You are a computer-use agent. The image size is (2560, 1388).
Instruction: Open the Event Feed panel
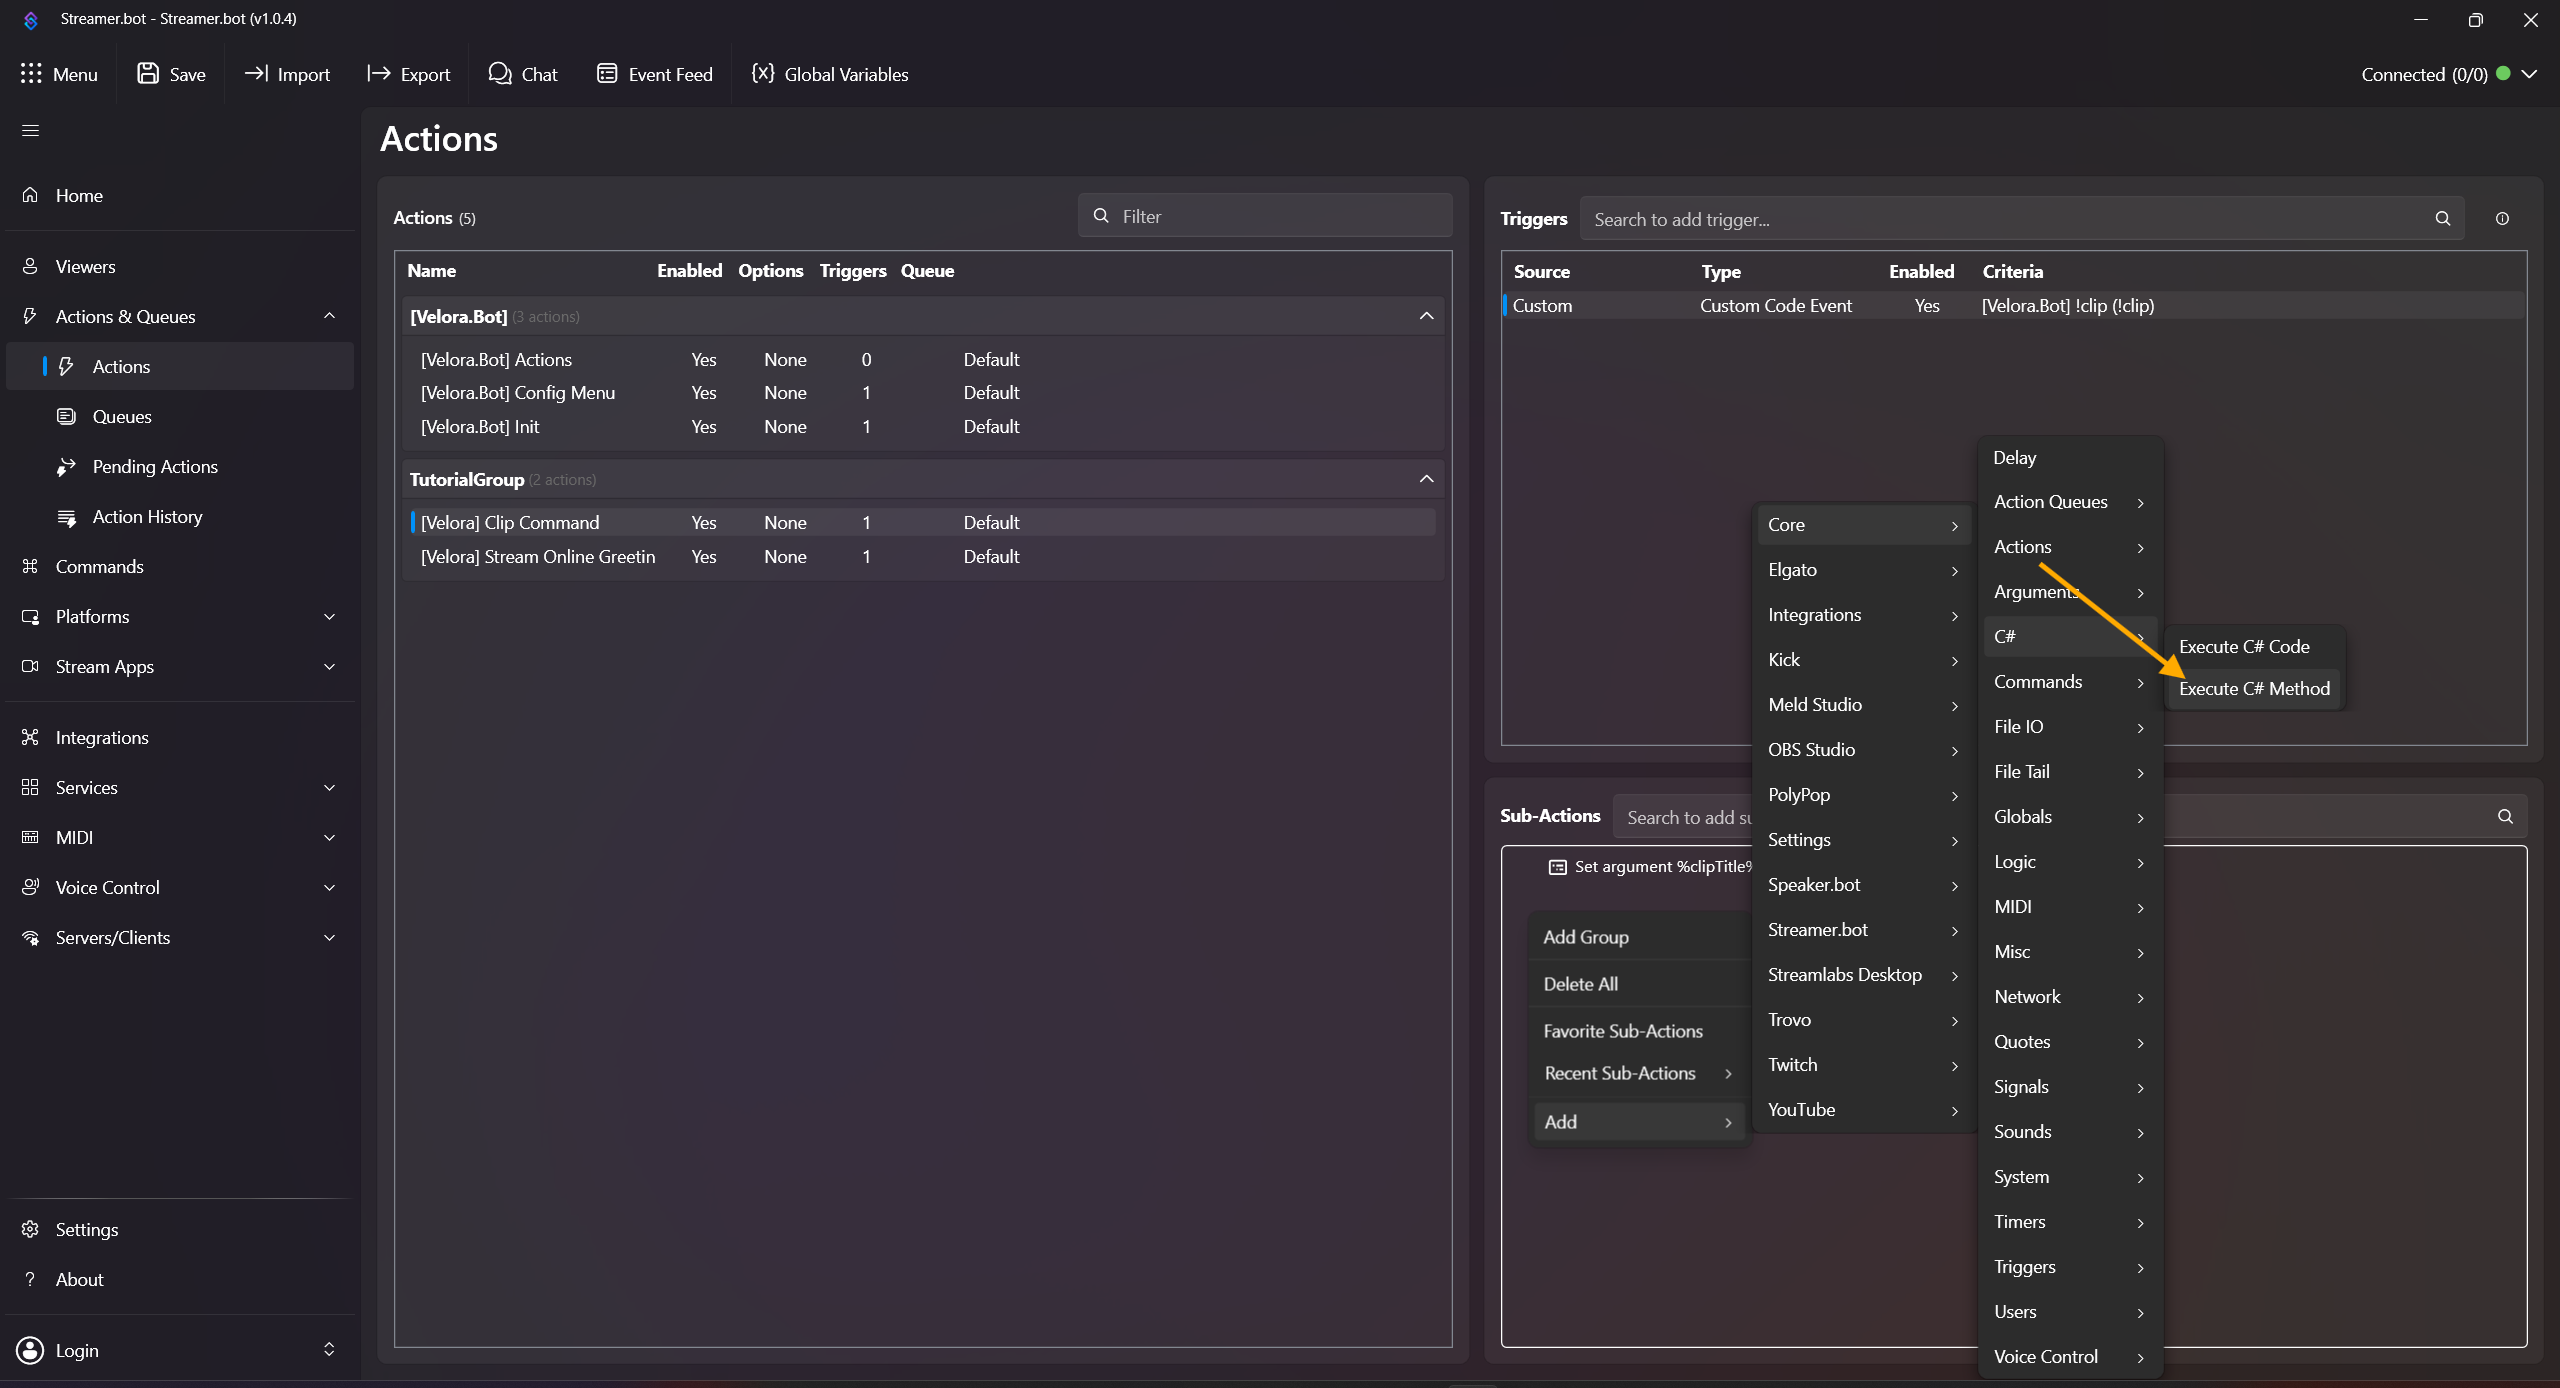(x=654, y=74)
